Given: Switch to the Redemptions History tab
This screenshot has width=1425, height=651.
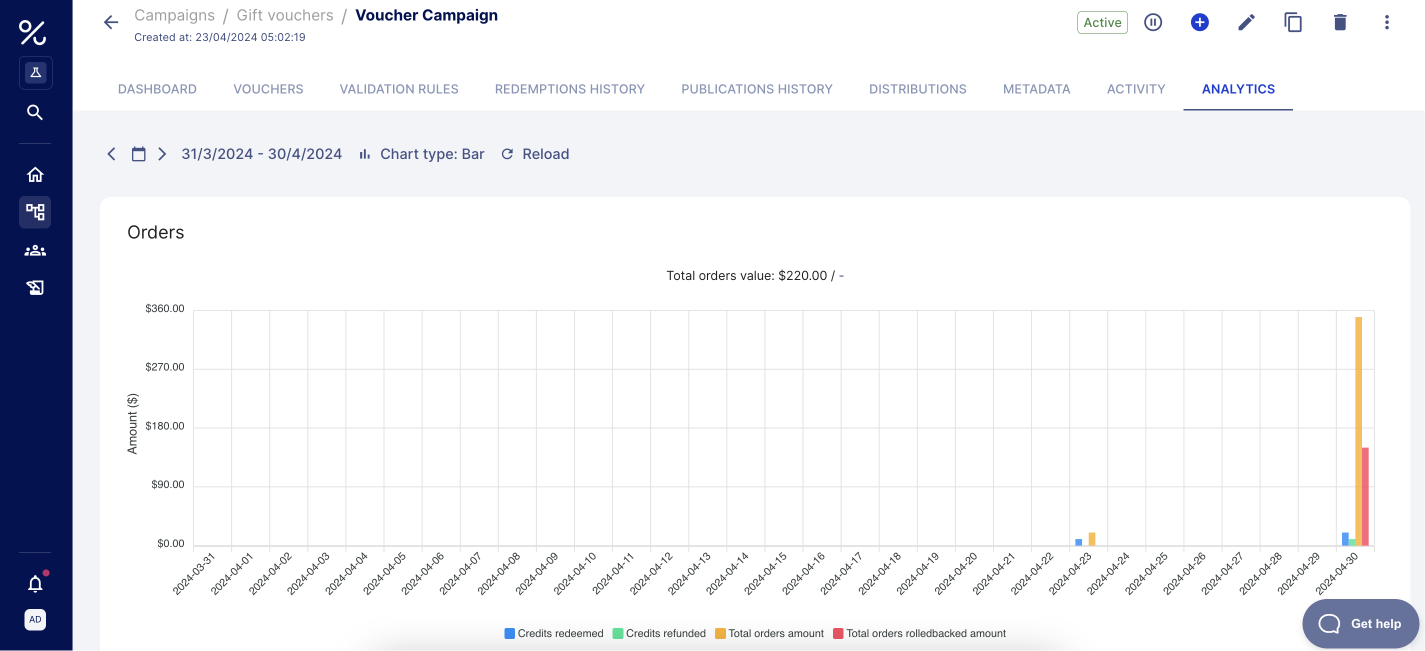Looking at the screenshot, I should tap(569, 89).
